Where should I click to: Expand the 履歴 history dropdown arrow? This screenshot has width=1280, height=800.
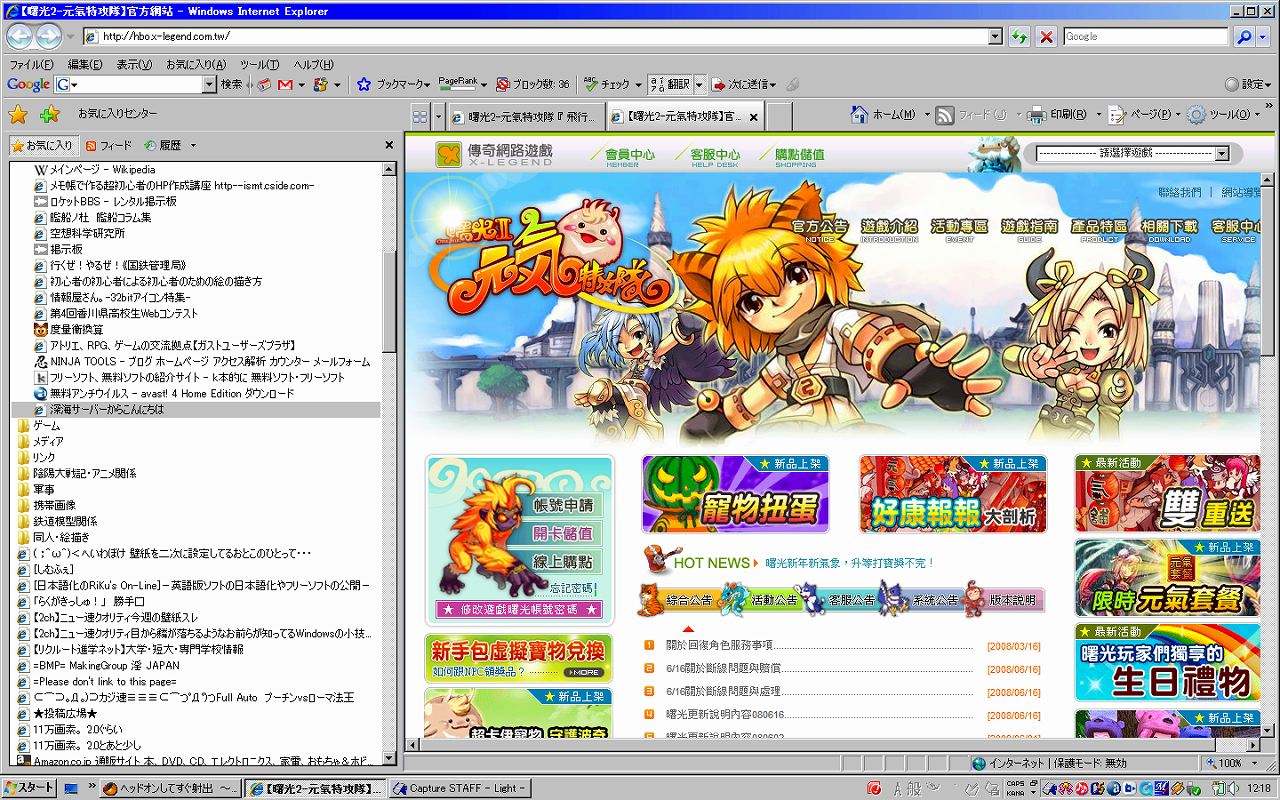point(192,145)
